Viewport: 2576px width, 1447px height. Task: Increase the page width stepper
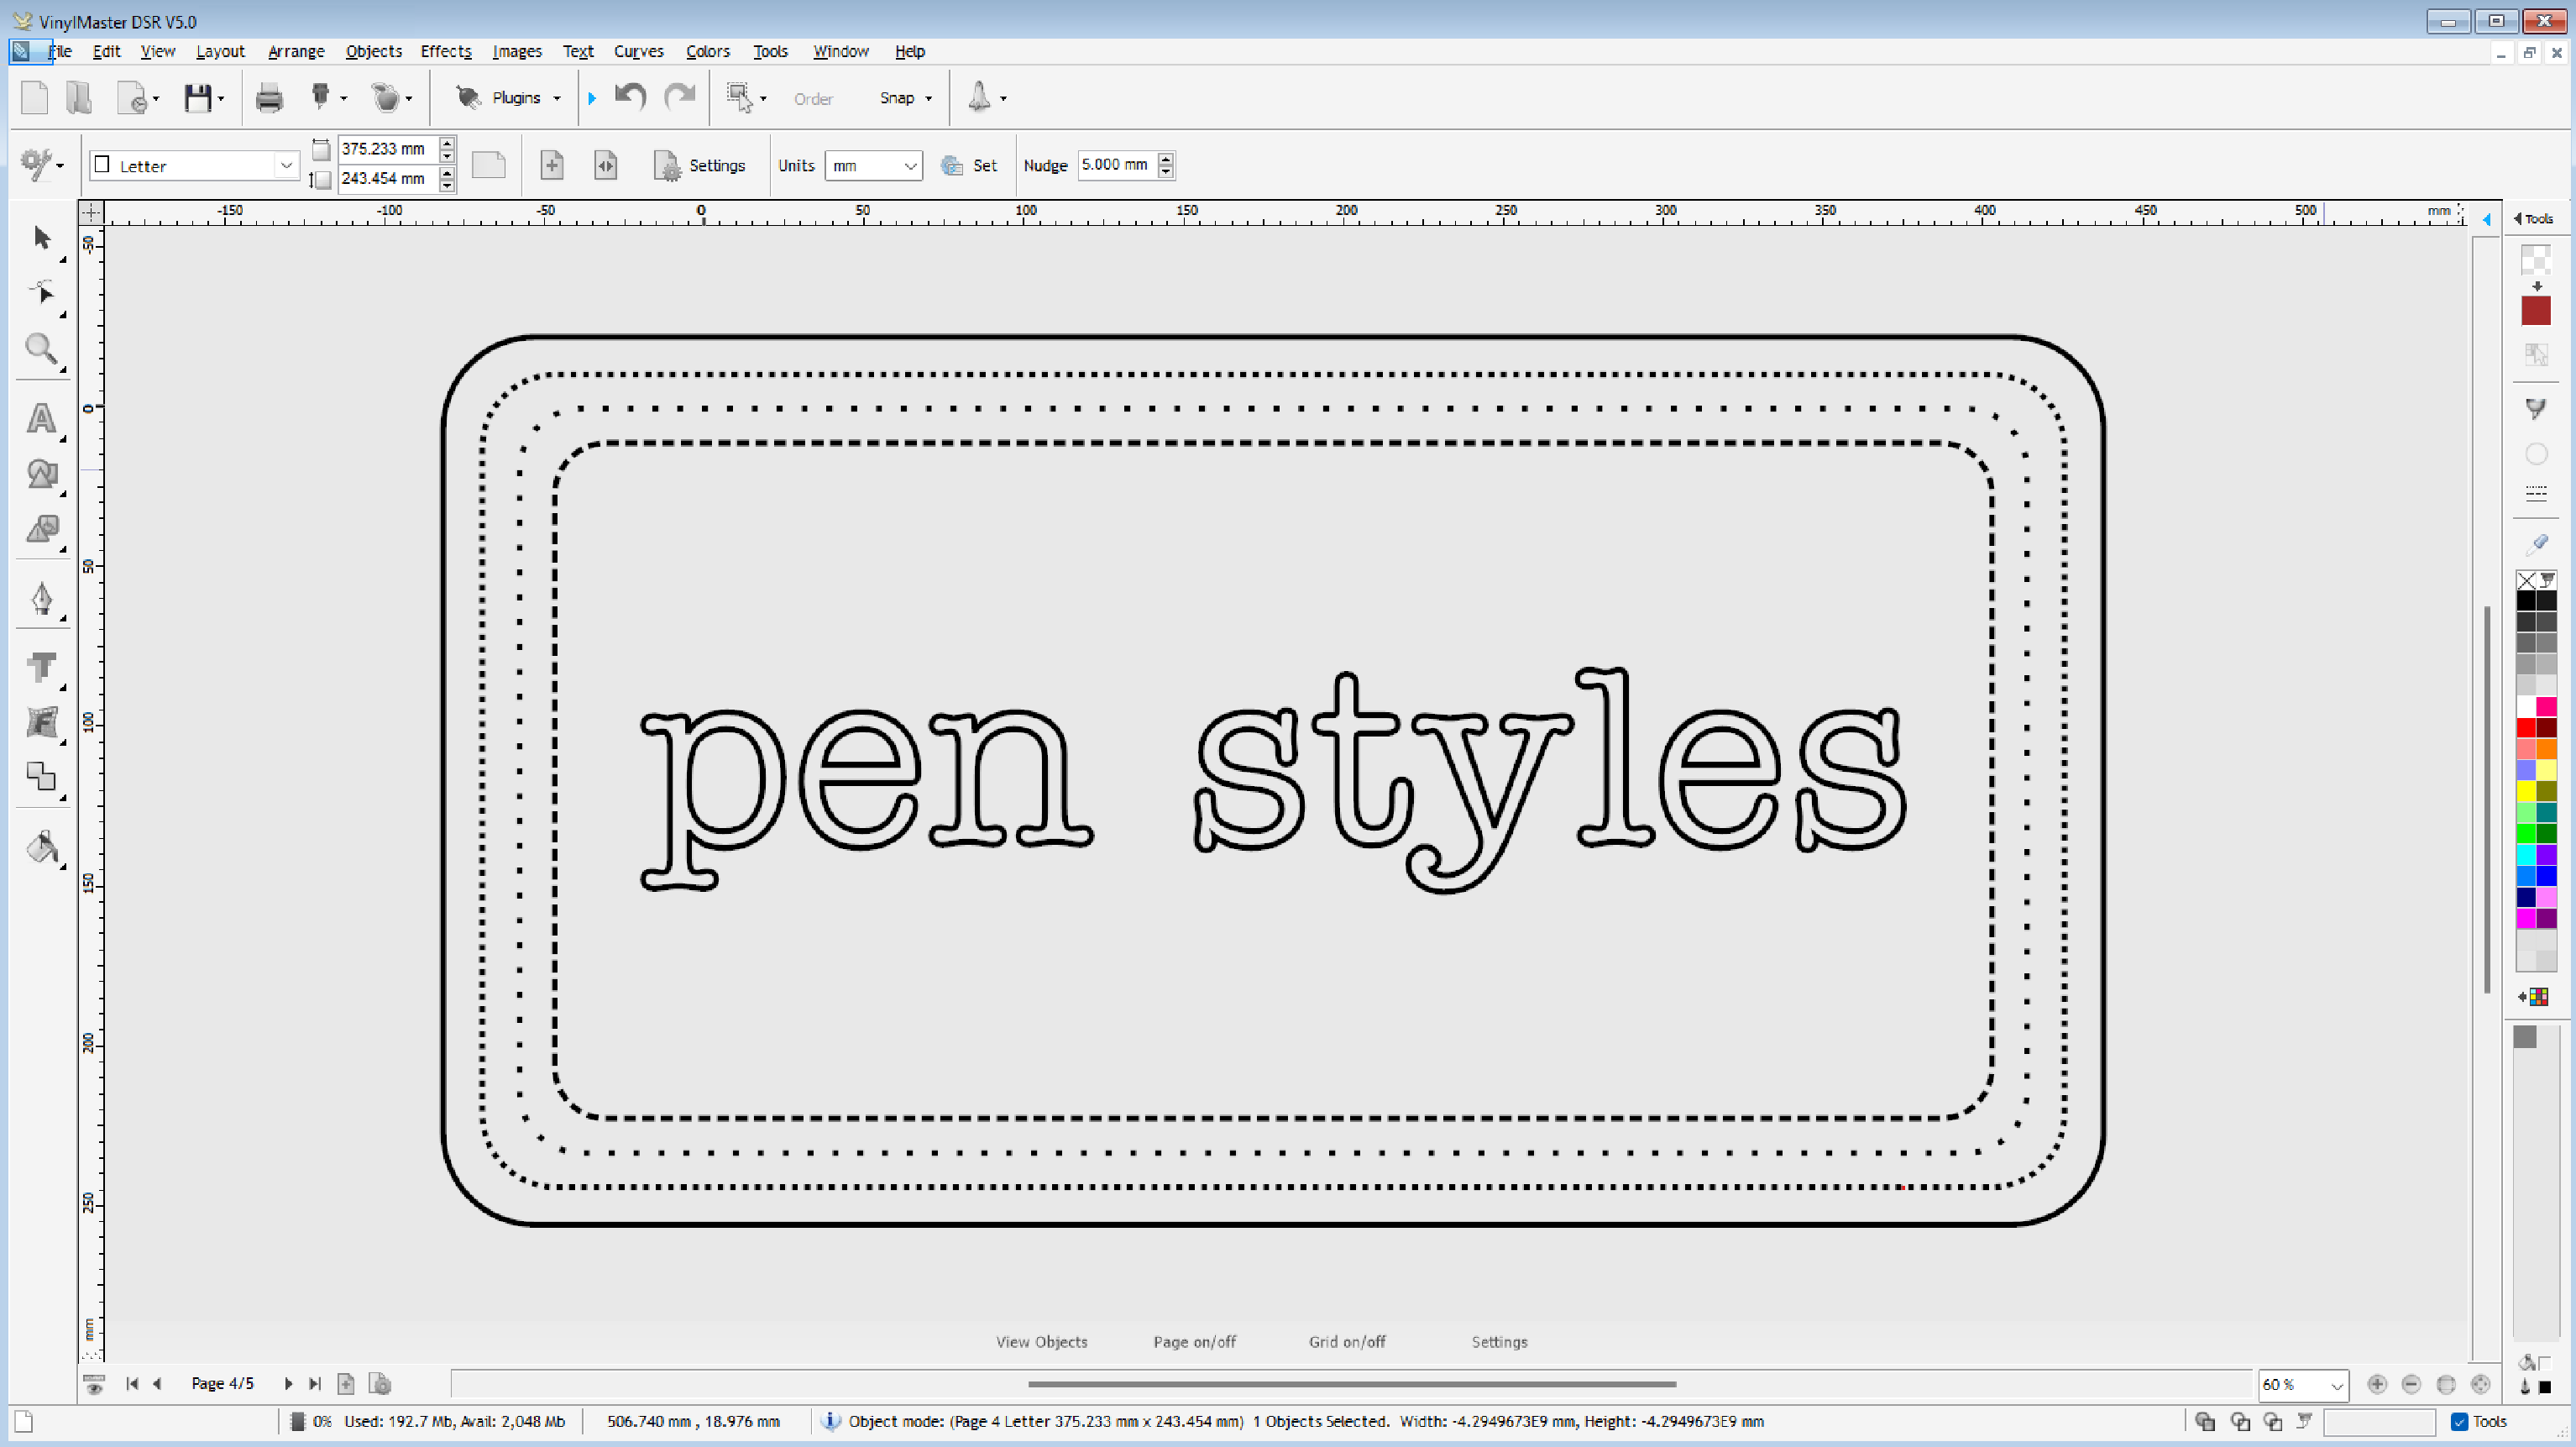coord(447,142)
